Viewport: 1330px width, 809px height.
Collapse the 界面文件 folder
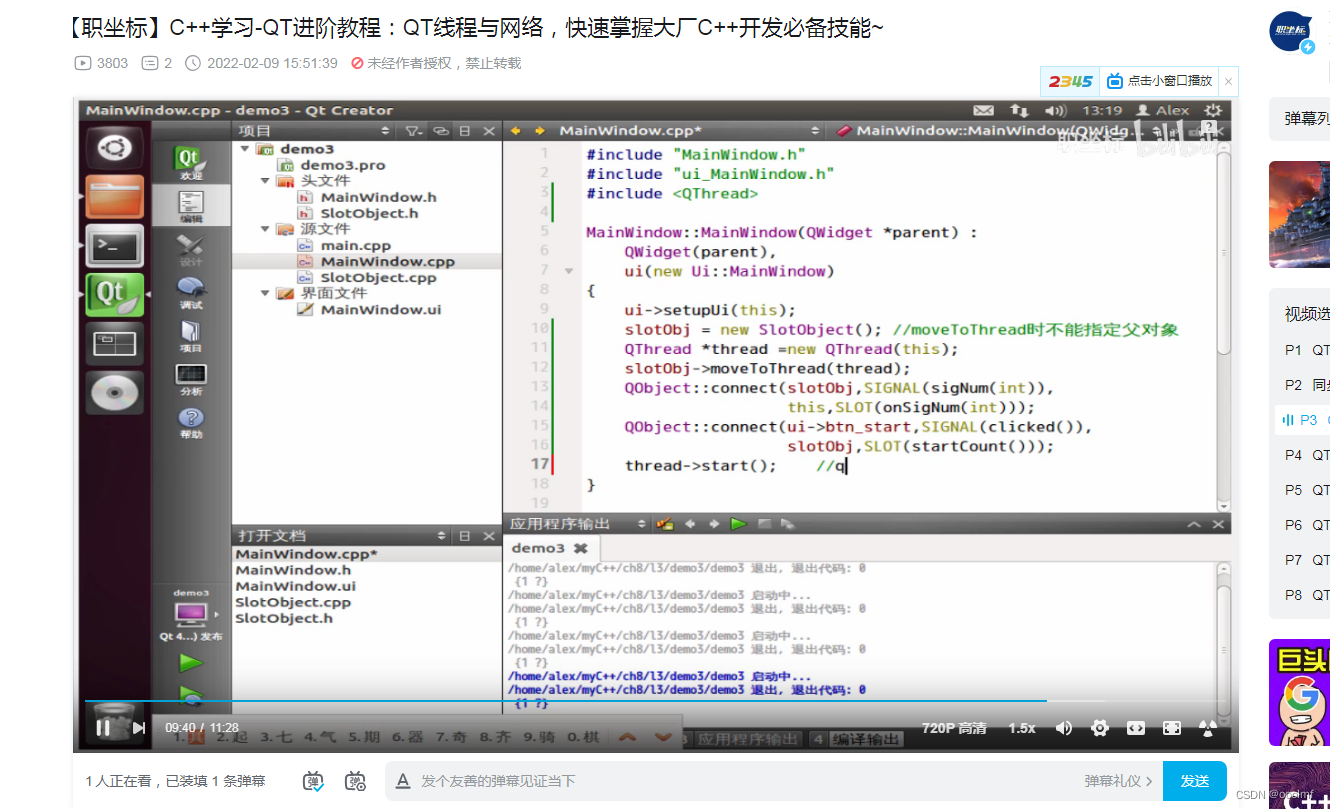(265, 293)
